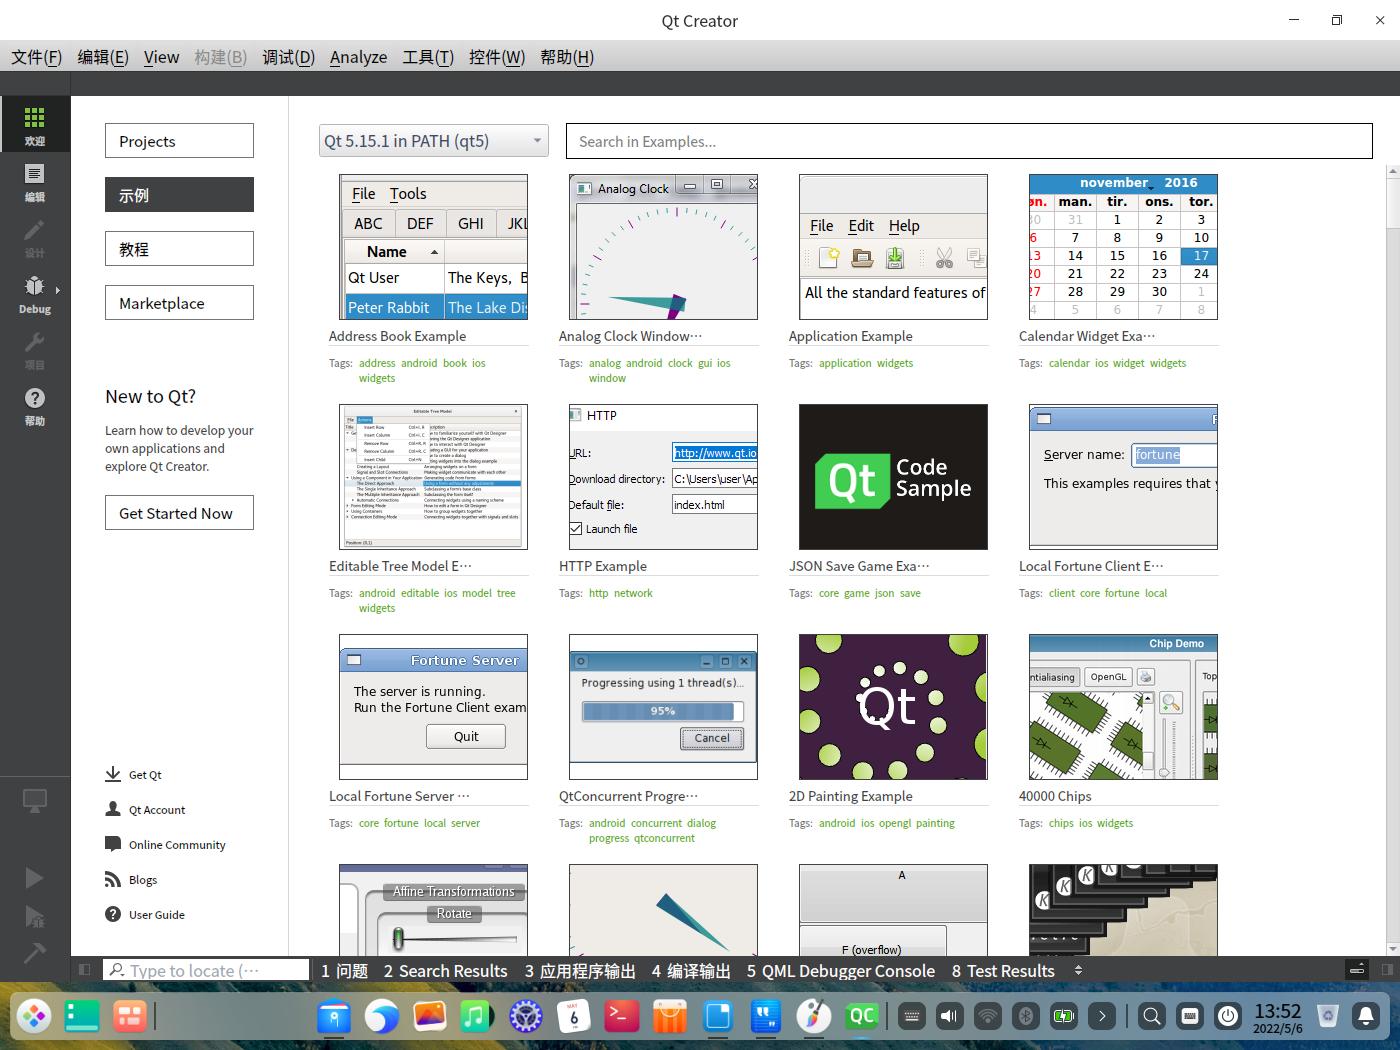Toggle the right sidebar visibility button
This screenshot has width=1400, height=1050.
1387,970
